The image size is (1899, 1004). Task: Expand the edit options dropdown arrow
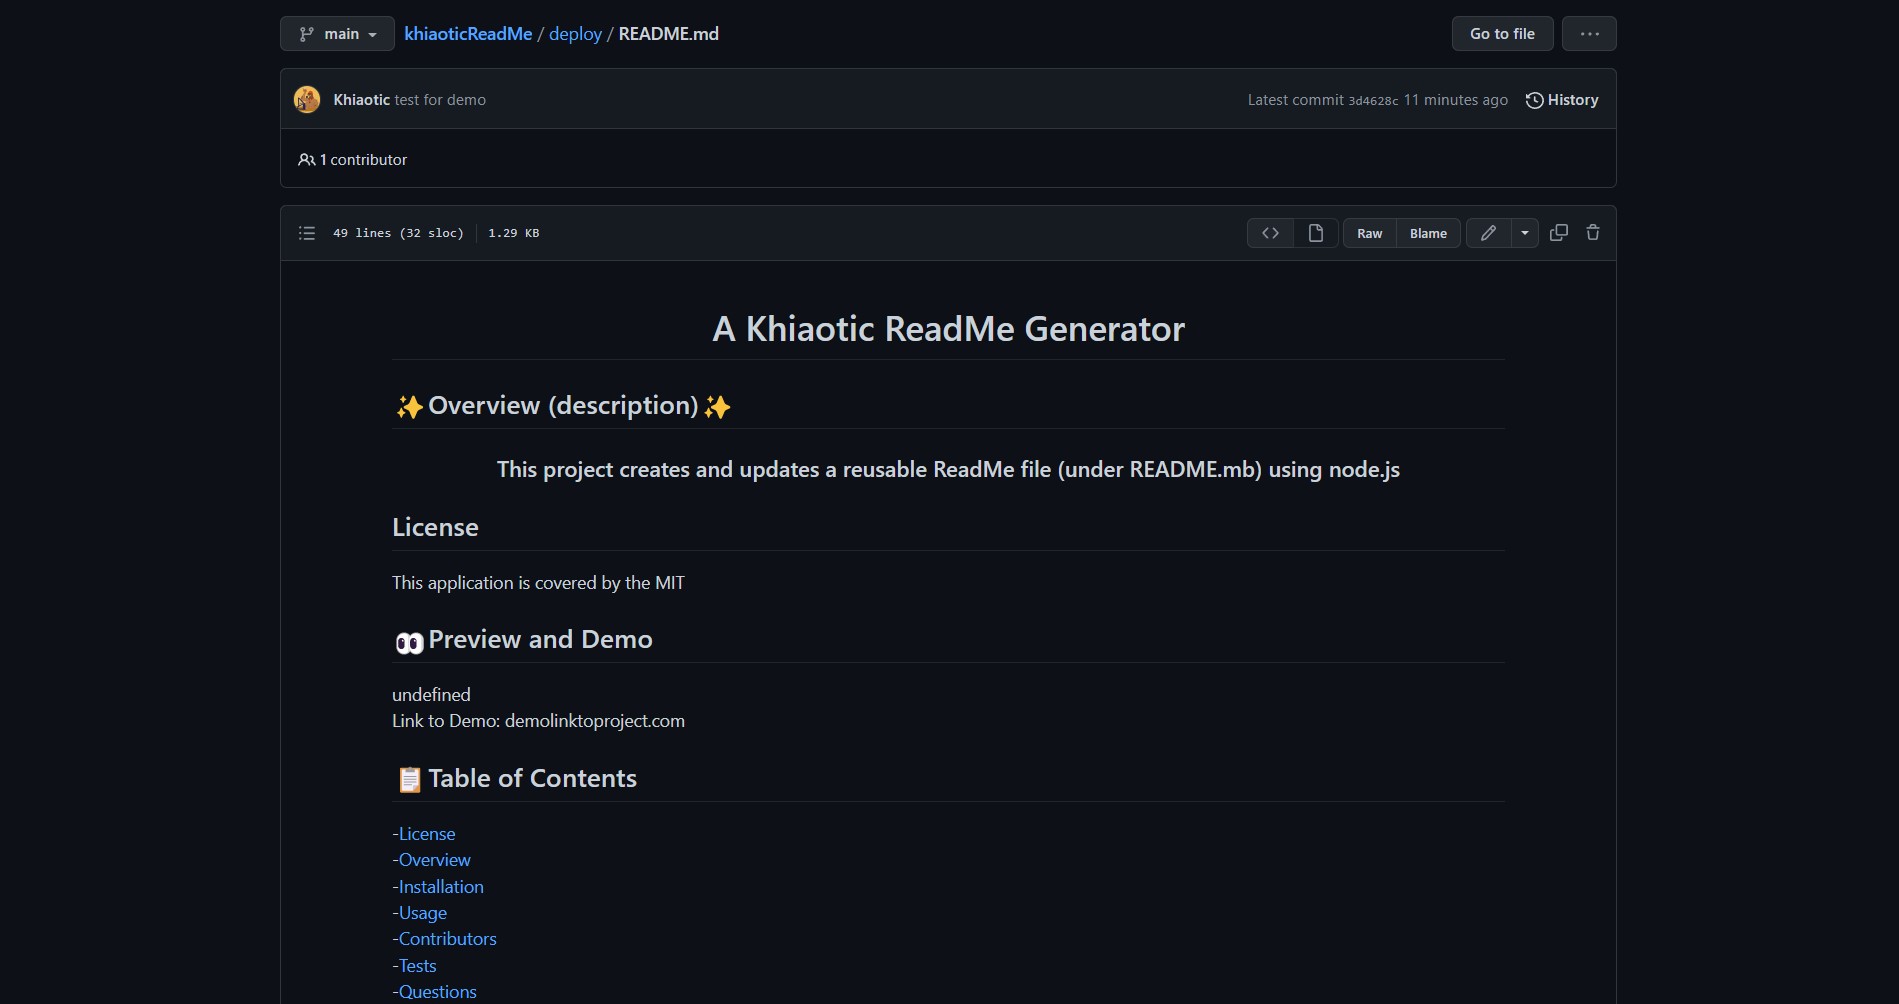coord(1524,232)
